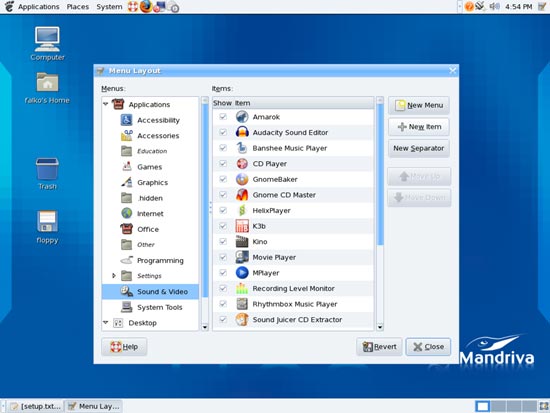Click the lifesaver help icon in top panel
The image size is (550, 413).
point(133,7)
